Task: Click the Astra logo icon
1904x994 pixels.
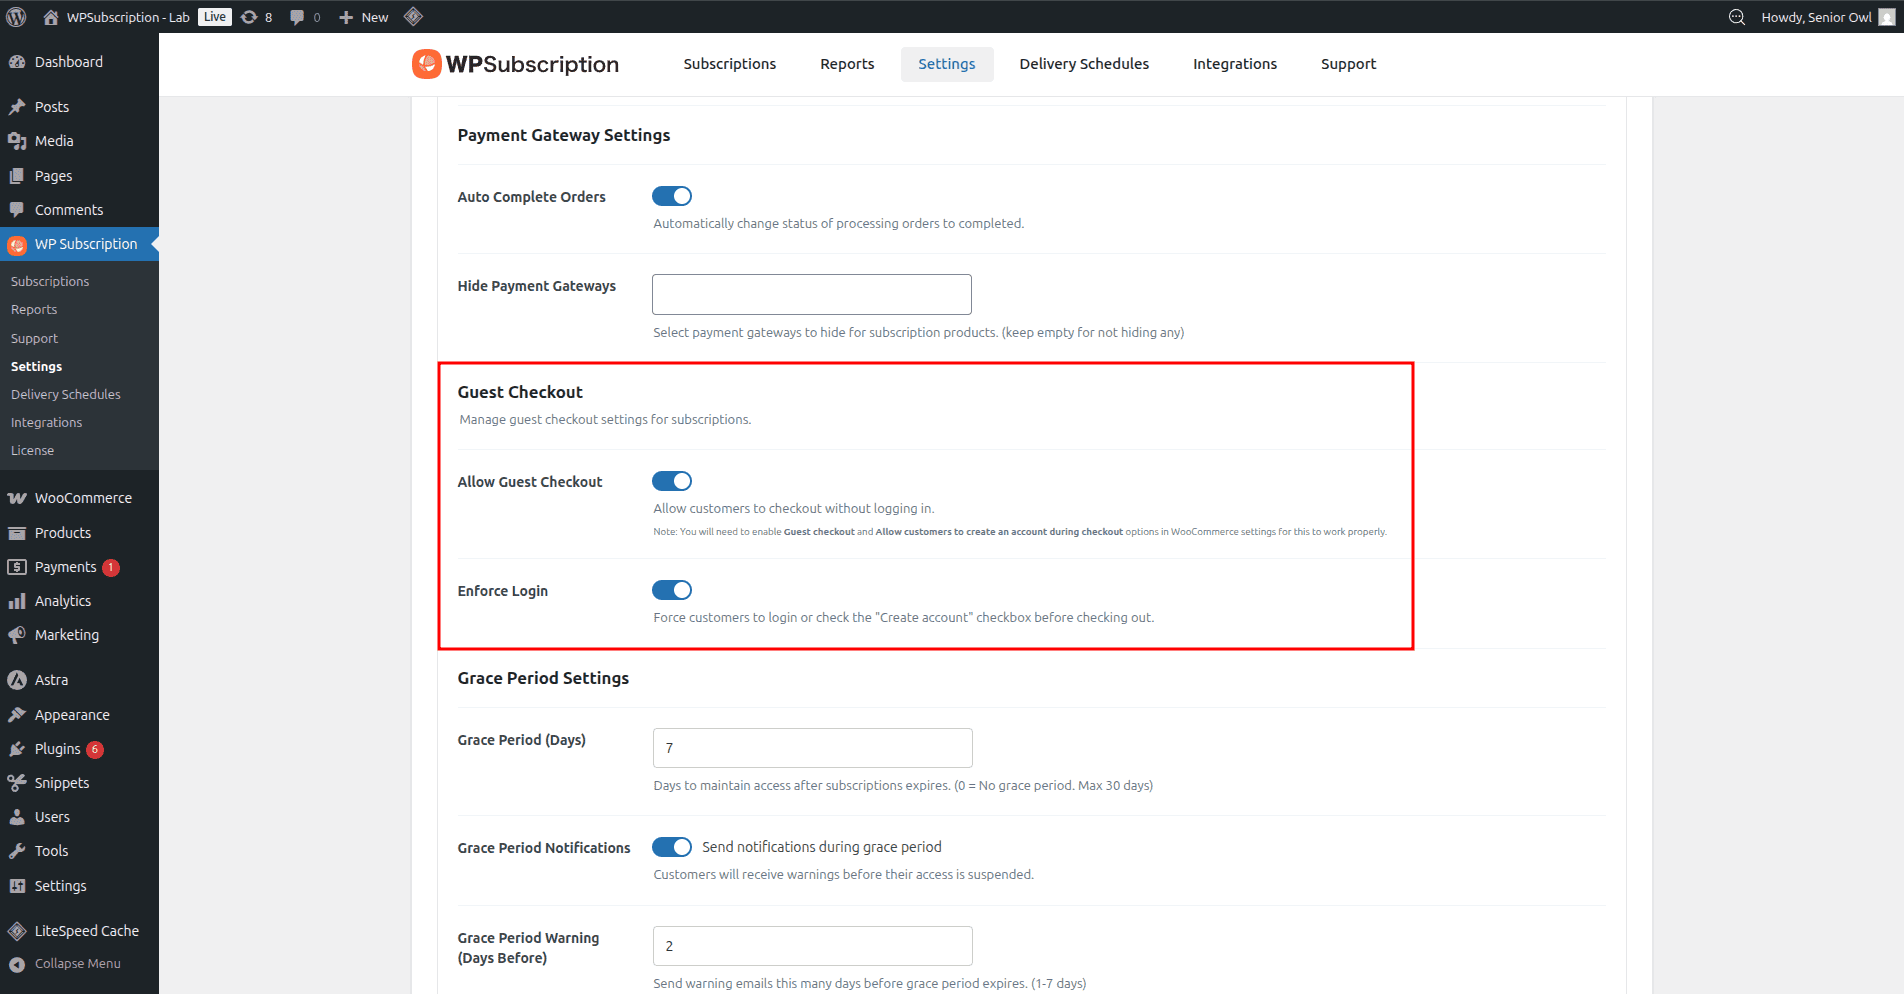Action: click(x=17, y=680)
